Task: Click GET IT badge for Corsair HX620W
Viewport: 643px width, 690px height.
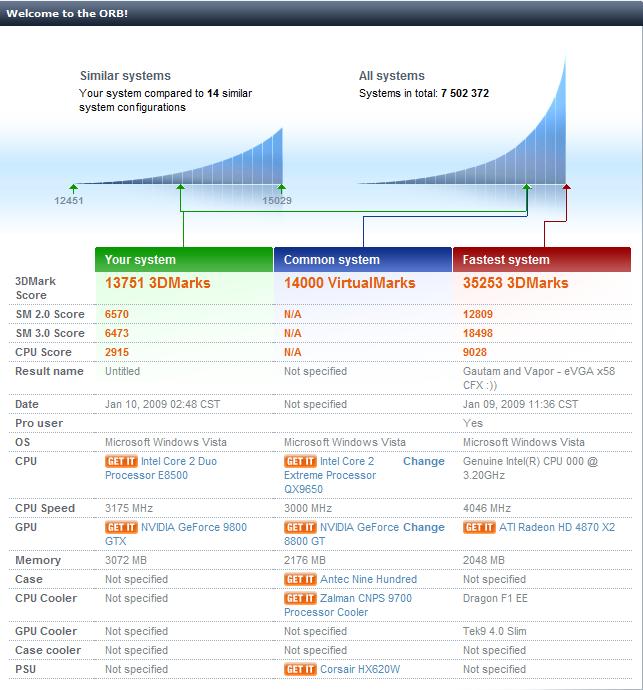Action: pyautogui.click(x=300, y=669)
